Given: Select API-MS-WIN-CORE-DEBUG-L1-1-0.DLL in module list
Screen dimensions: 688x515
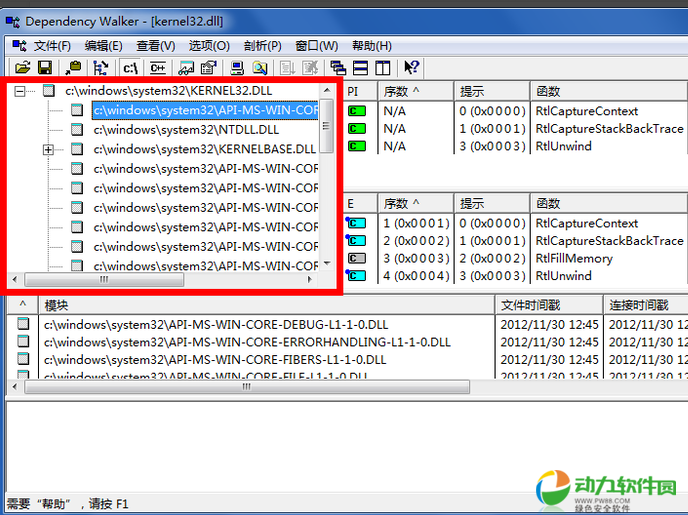Looking at the screenshot, I should (x=215, y=324).
